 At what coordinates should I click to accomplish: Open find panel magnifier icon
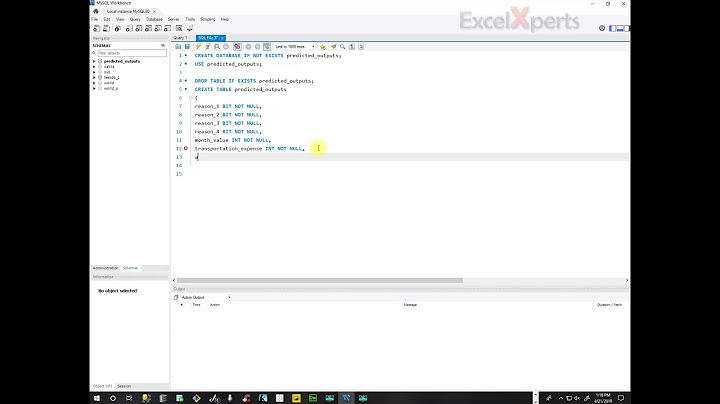click(343, 47)
